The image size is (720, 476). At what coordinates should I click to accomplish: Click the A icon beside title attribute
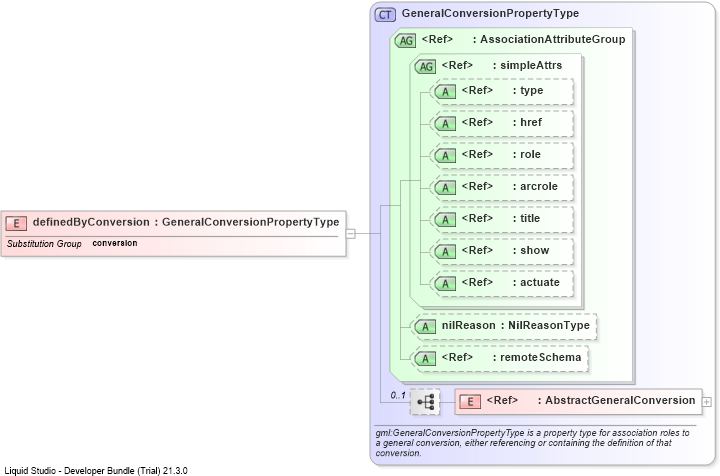coord(445,220)
